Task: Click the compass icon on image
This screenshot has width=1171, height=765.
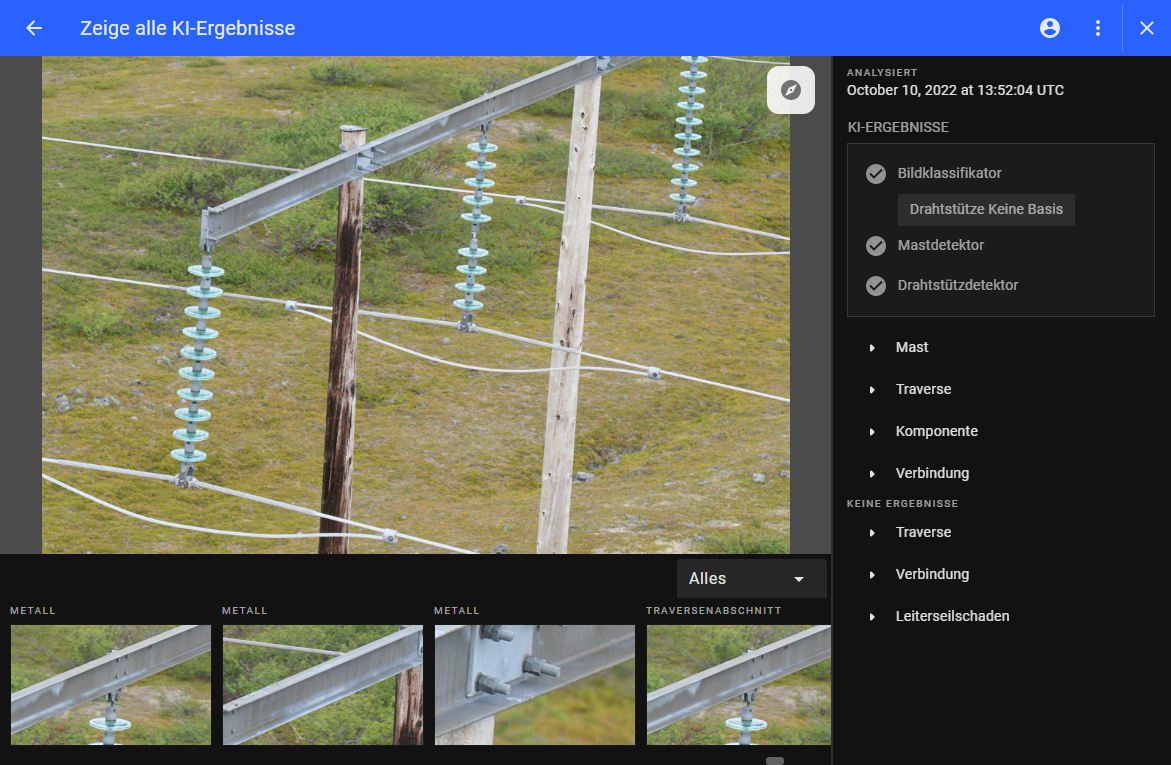Action: 791,90
